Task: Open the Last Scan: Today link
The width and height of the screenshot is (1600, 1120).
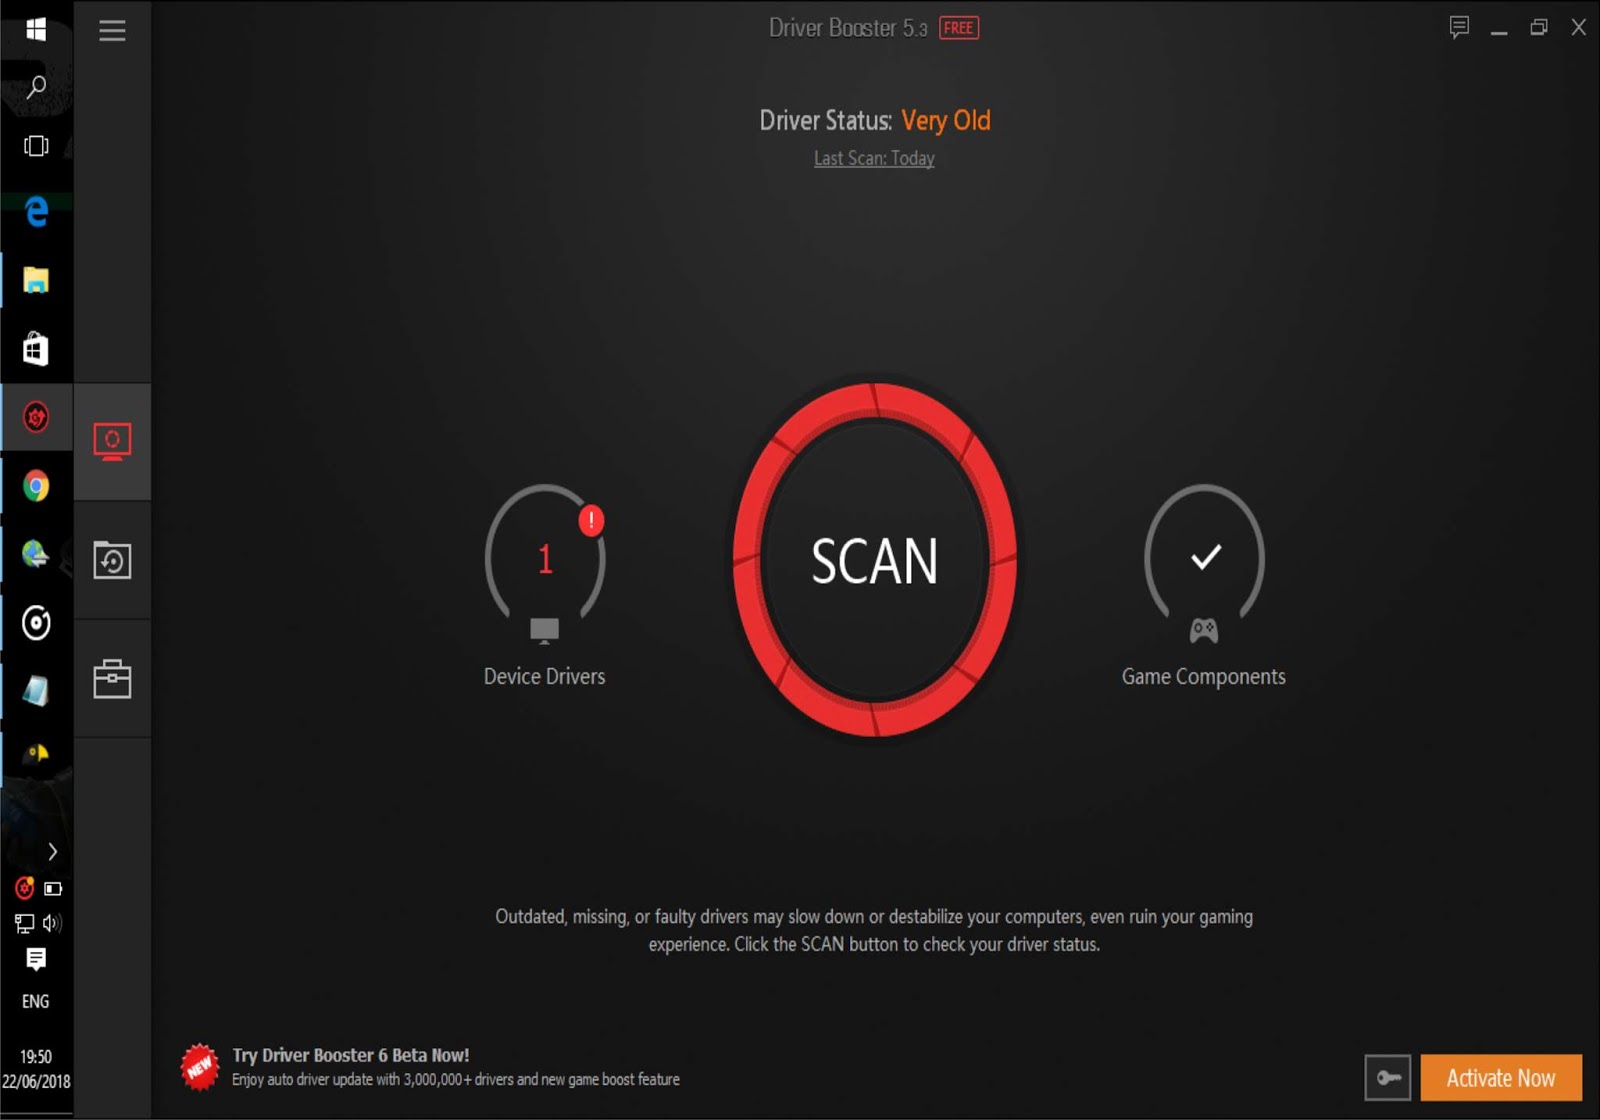Action: [874, 158]
